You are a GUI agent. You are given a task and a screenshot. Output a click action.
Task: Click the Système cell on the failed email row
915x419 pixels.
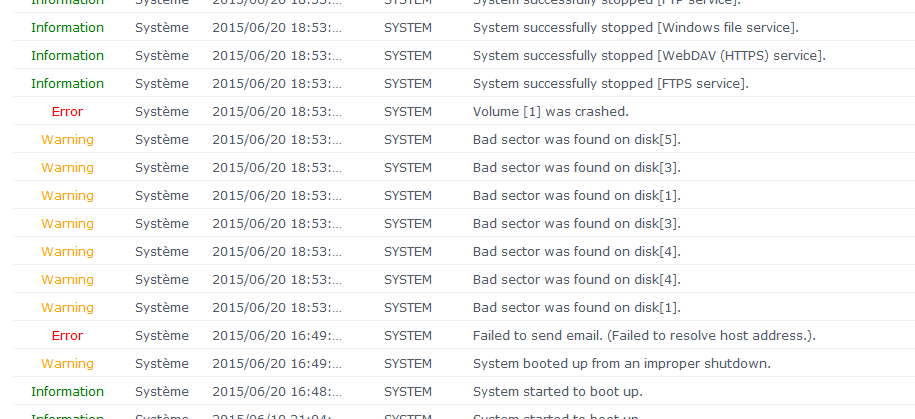click(x=161, y=335)
